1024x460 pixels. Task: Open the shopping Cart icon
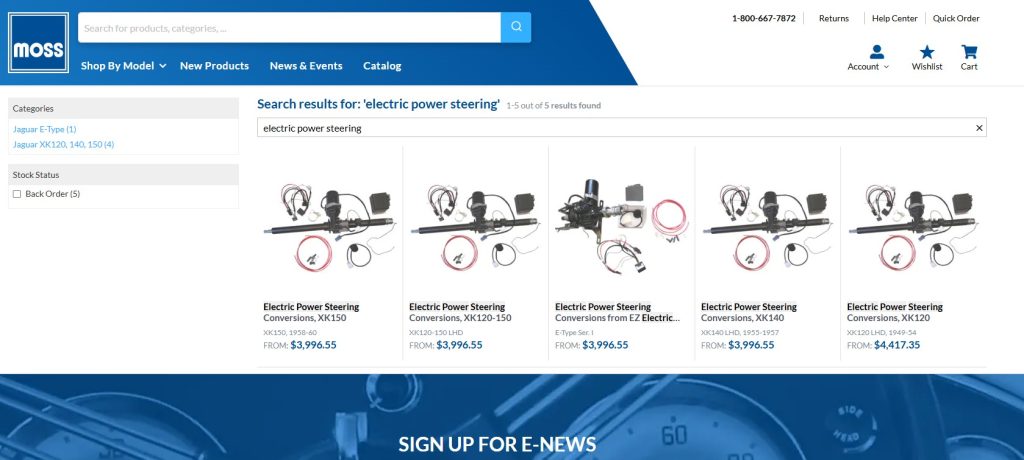[969, 52]
